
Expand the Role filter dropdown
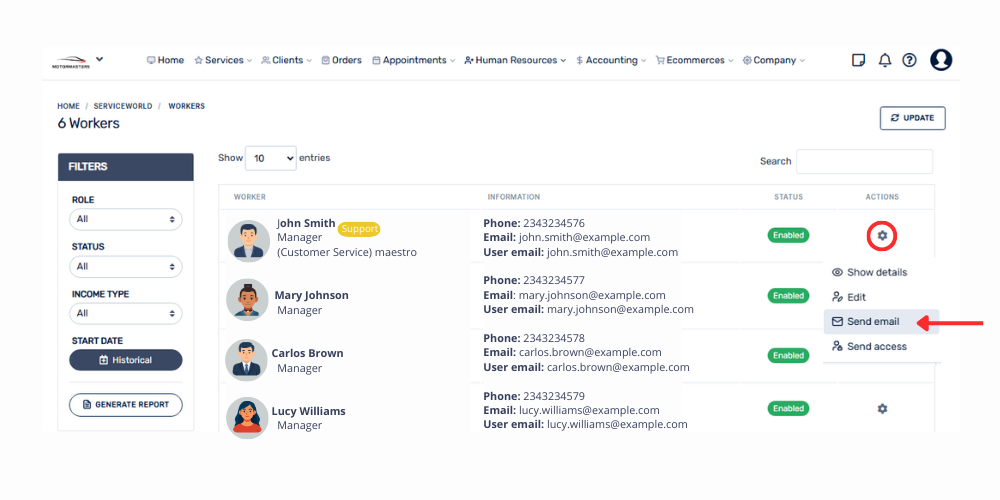tap(125, 219)
